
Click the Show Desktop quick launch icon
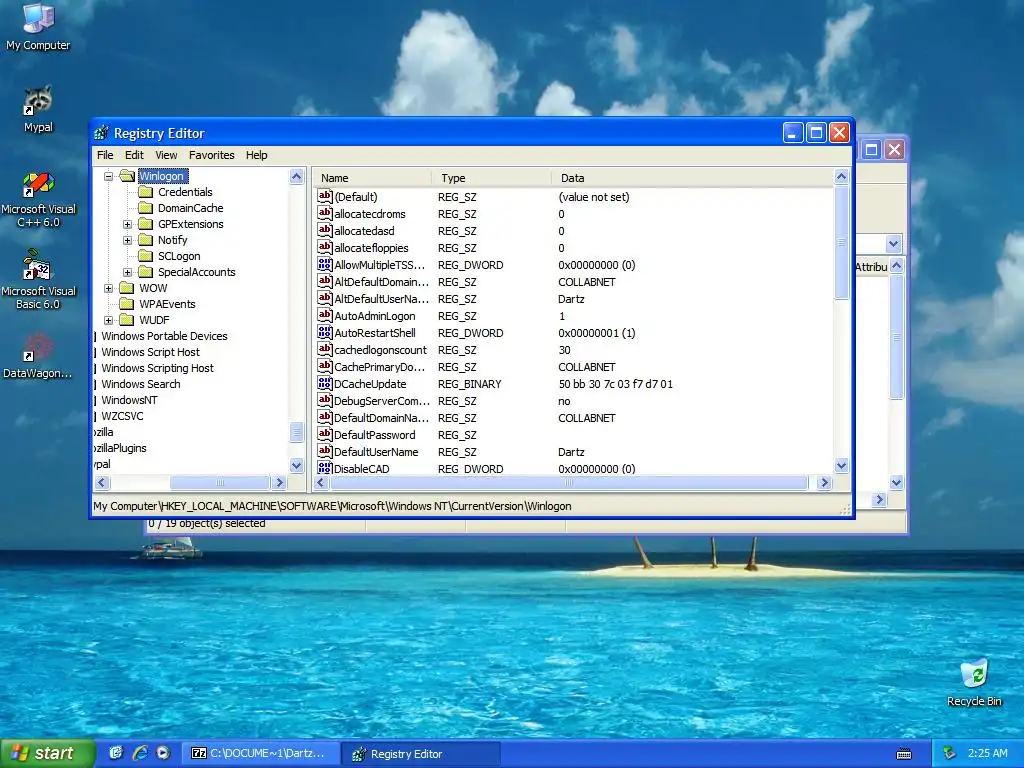coord(116,753)
